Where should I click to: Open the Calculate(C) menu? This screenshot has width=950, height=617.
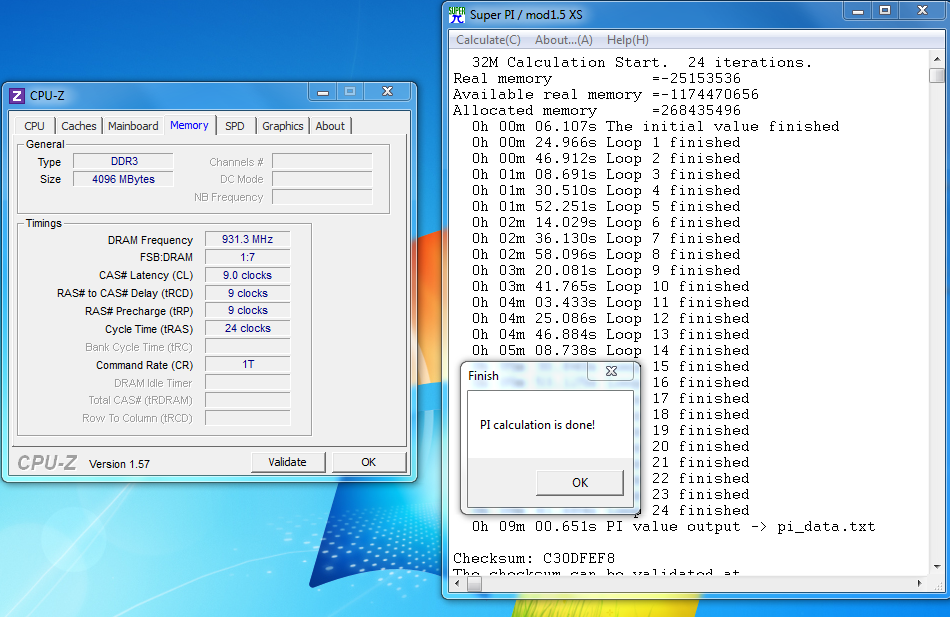tap(488, 40)
